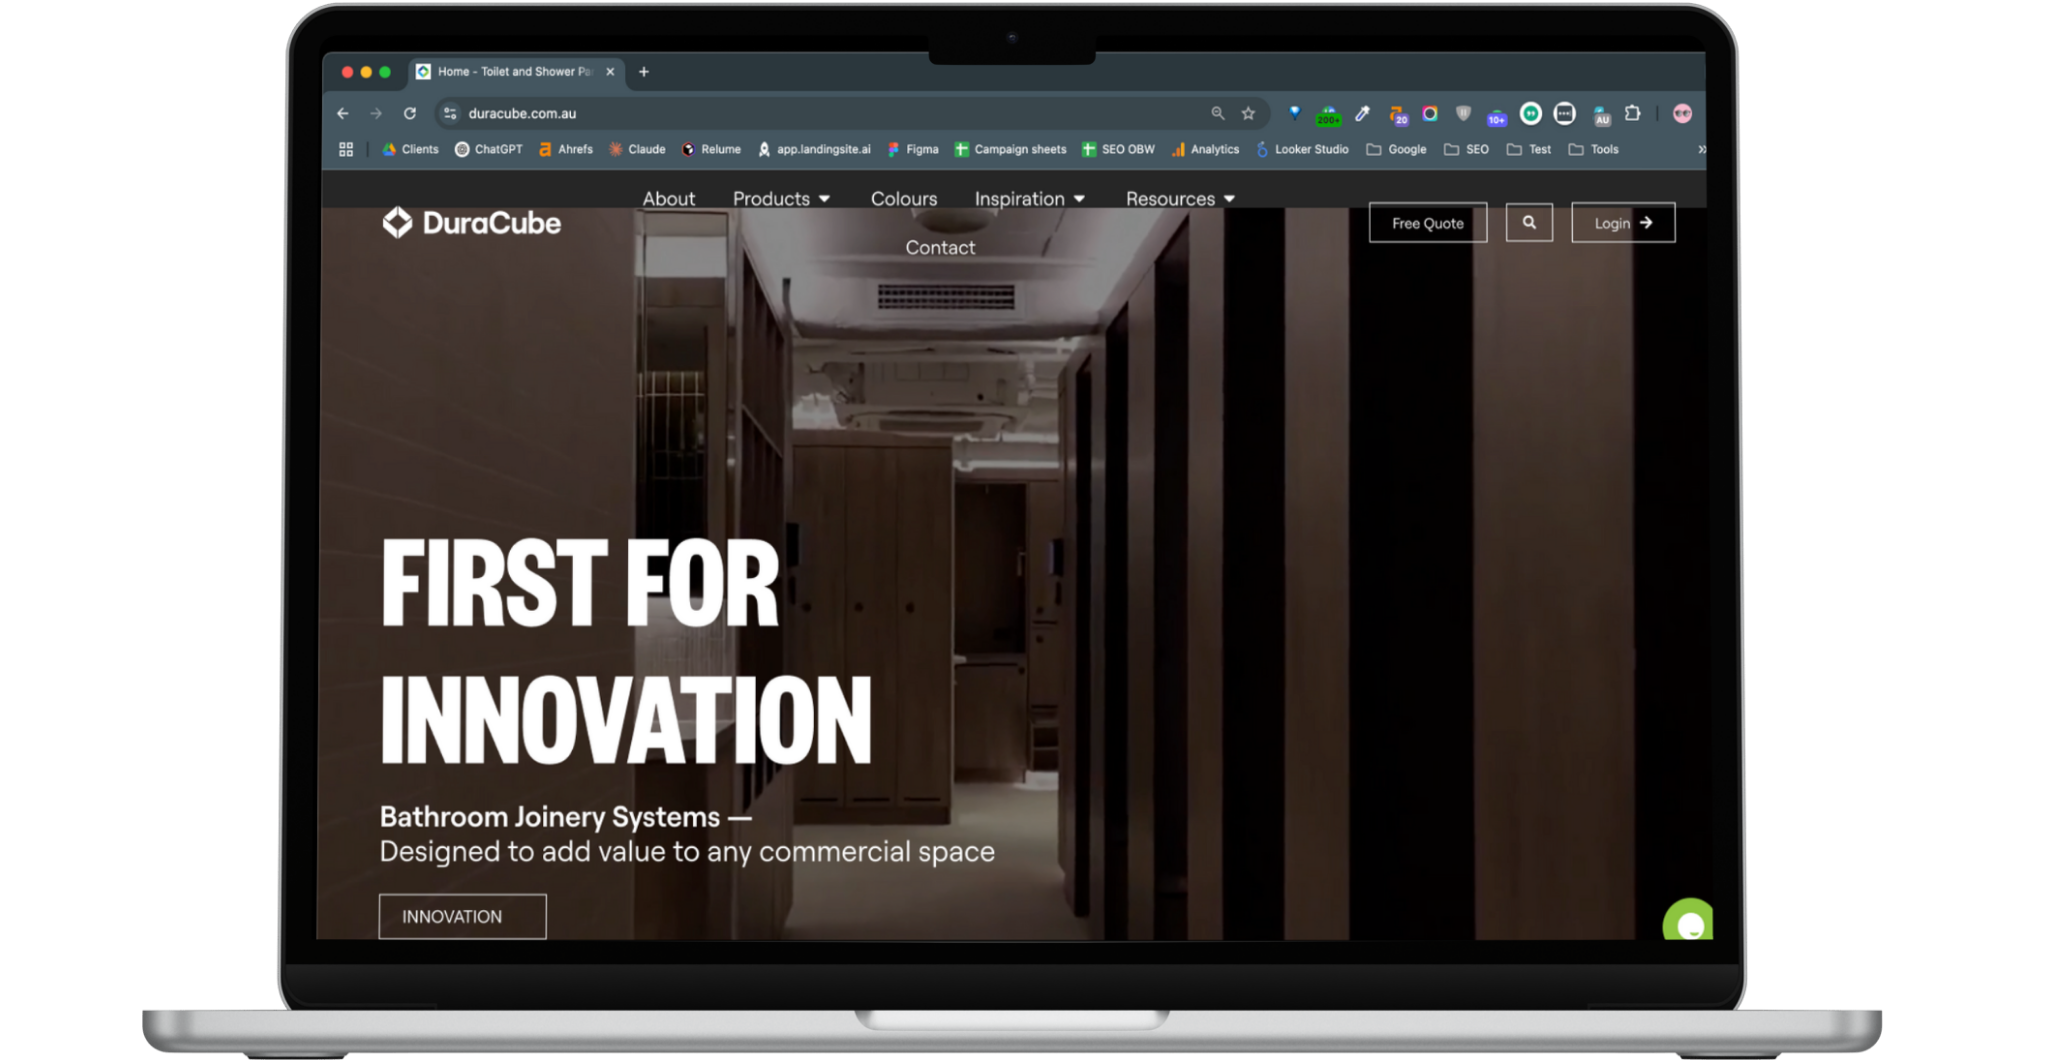Open the About nav item
The image size is (2049, 1061).
click(669, 199)
